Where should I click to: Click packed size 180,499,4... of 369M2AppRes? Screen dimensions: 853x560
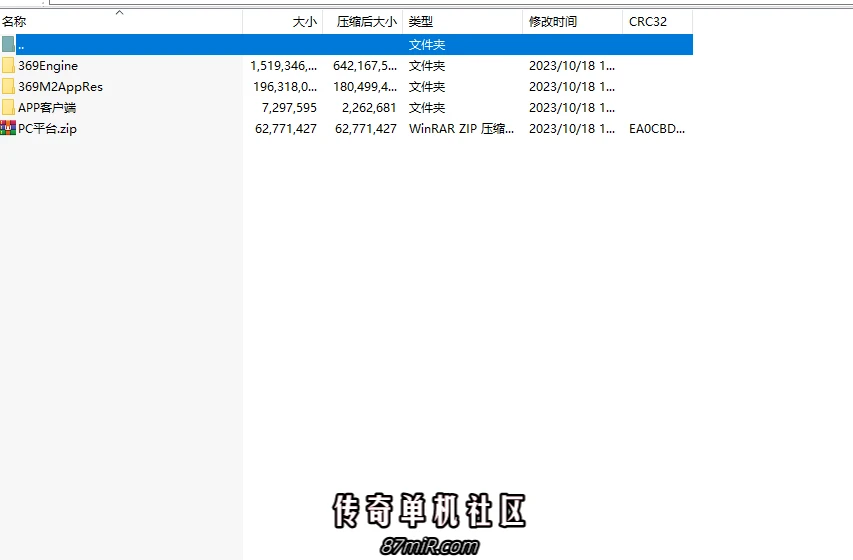pos(365,87)
